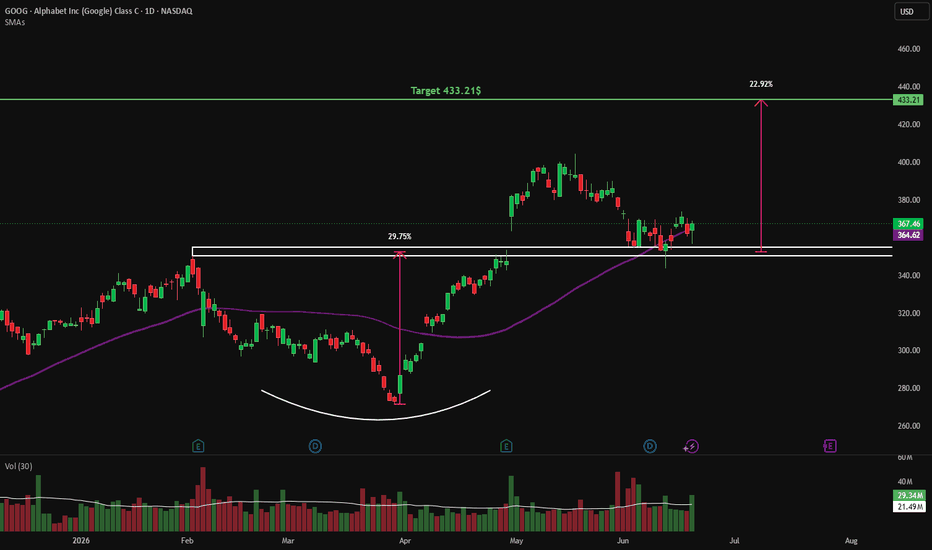932x550 pixels.
Task: Click the Vol (30) indicator label
Action: click(x=18, y=466)
